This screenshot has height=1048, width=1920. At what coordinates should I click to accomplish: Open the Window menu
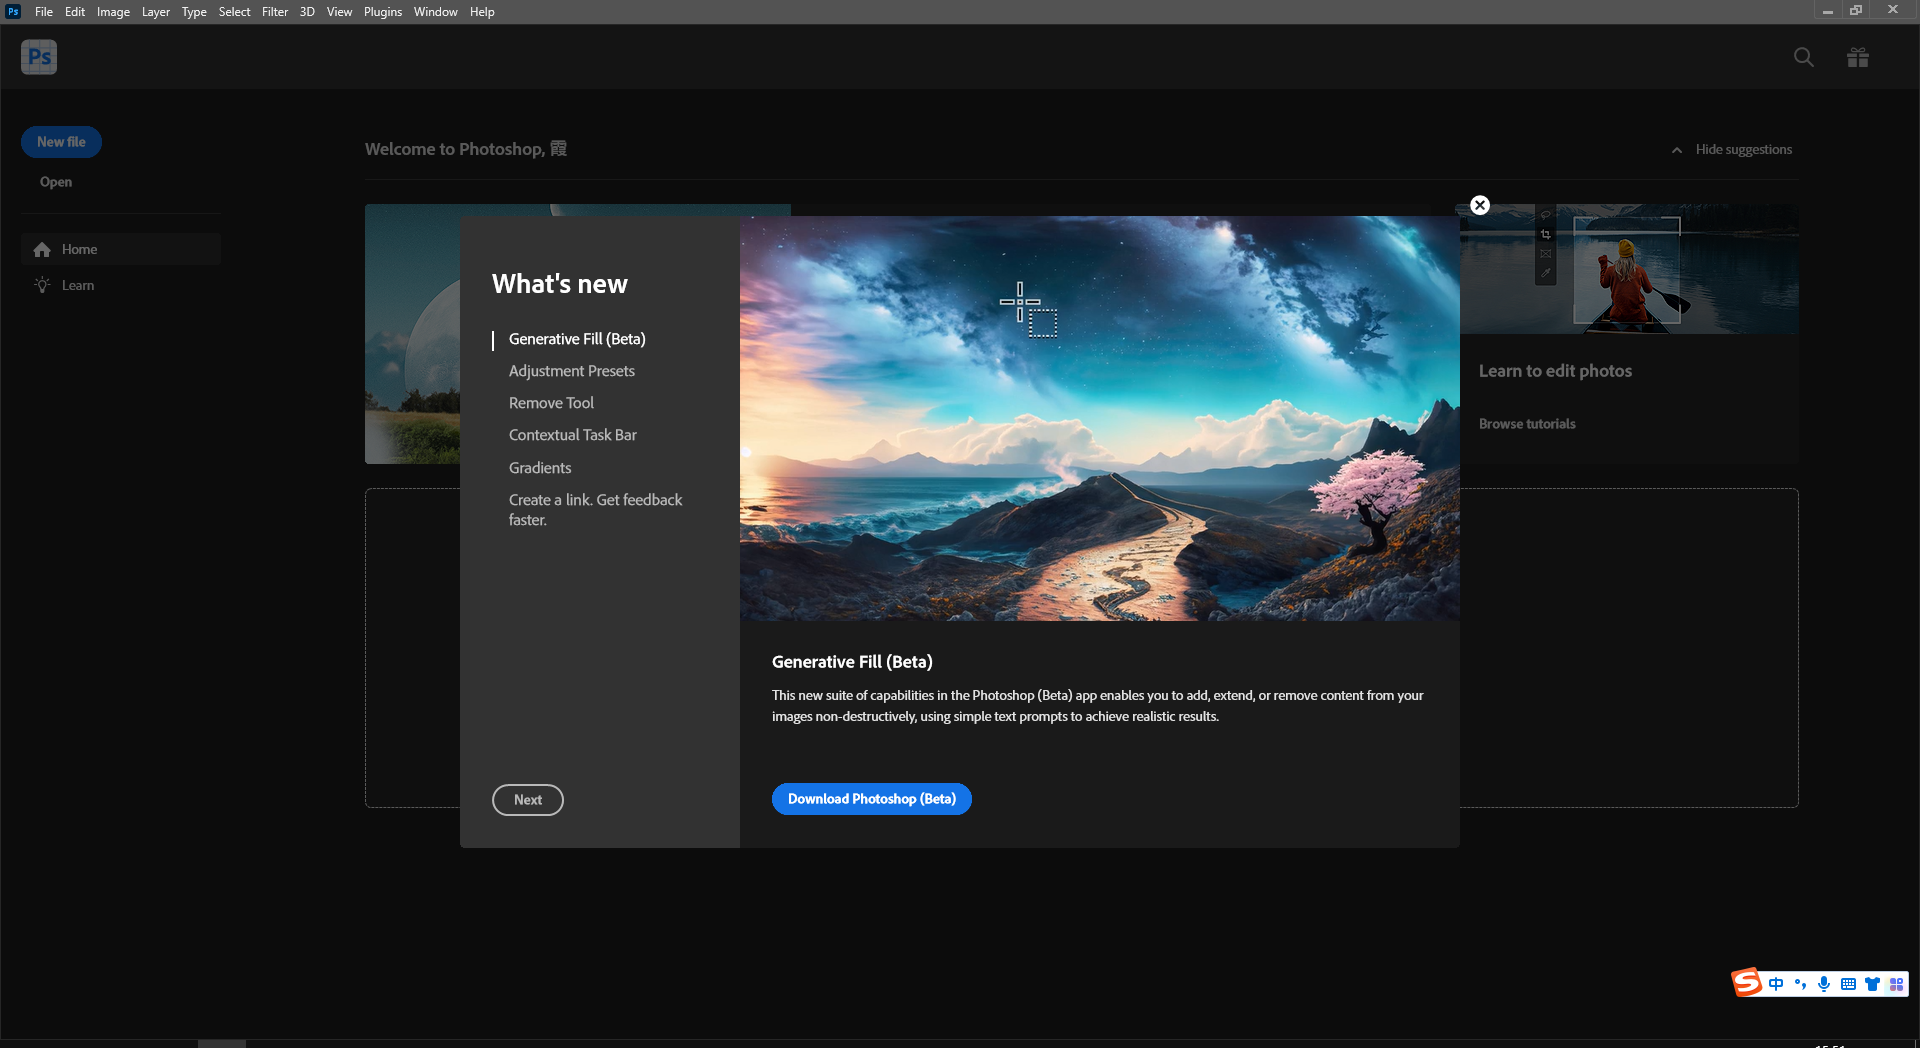pyautogui.click(x=435, y=11)
